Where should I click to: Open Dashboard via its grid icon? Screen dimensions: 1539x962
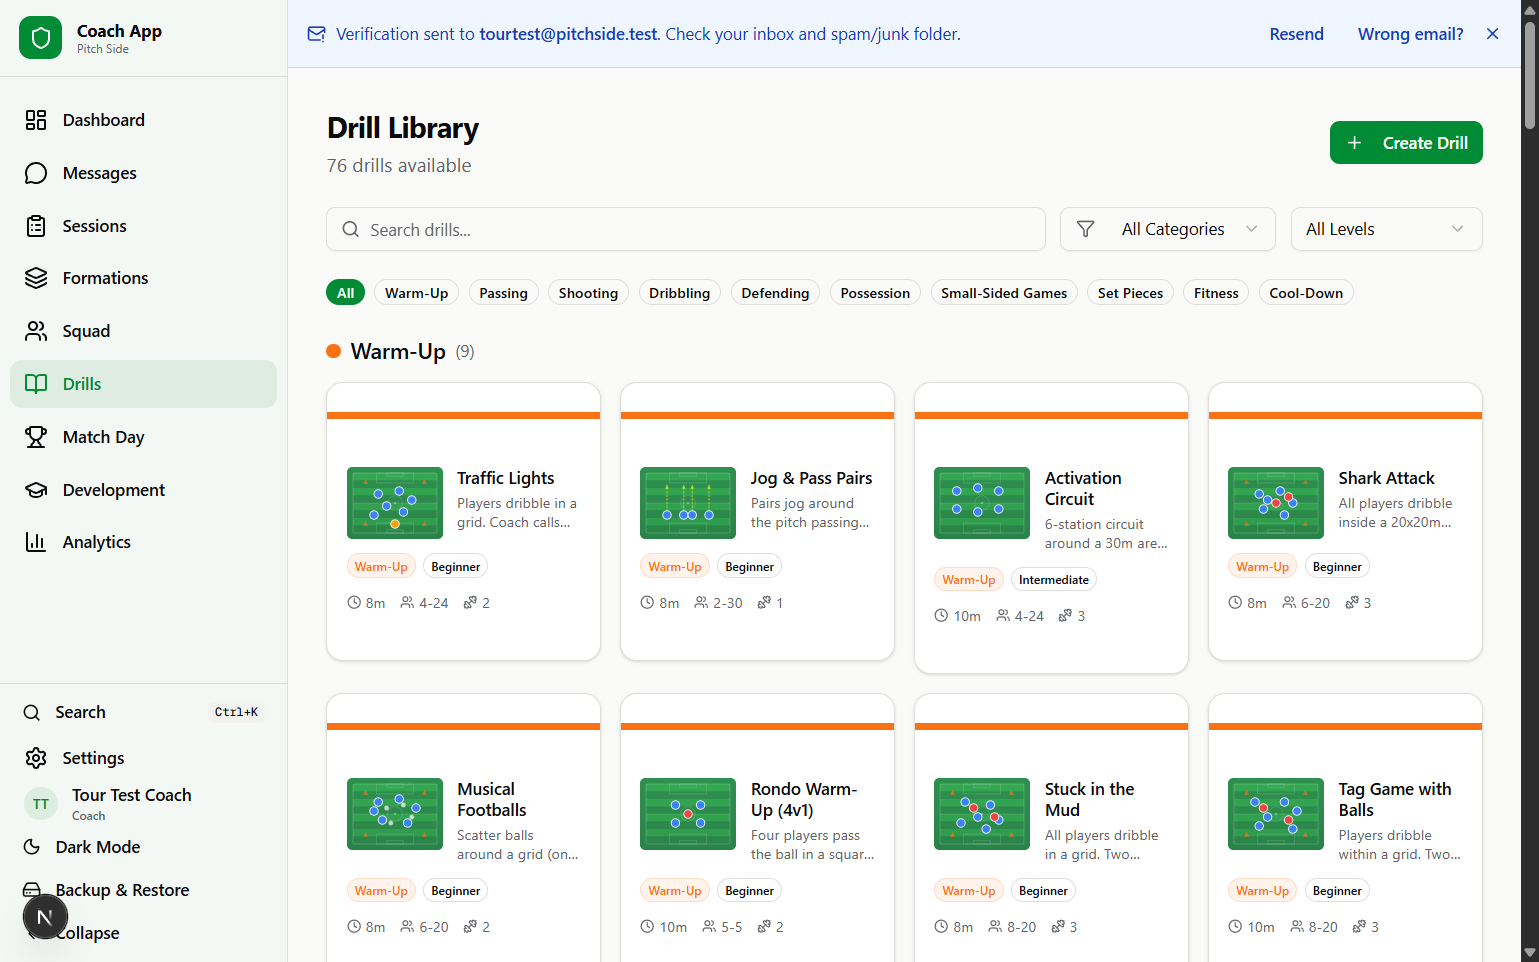click(x=36, y=120)
